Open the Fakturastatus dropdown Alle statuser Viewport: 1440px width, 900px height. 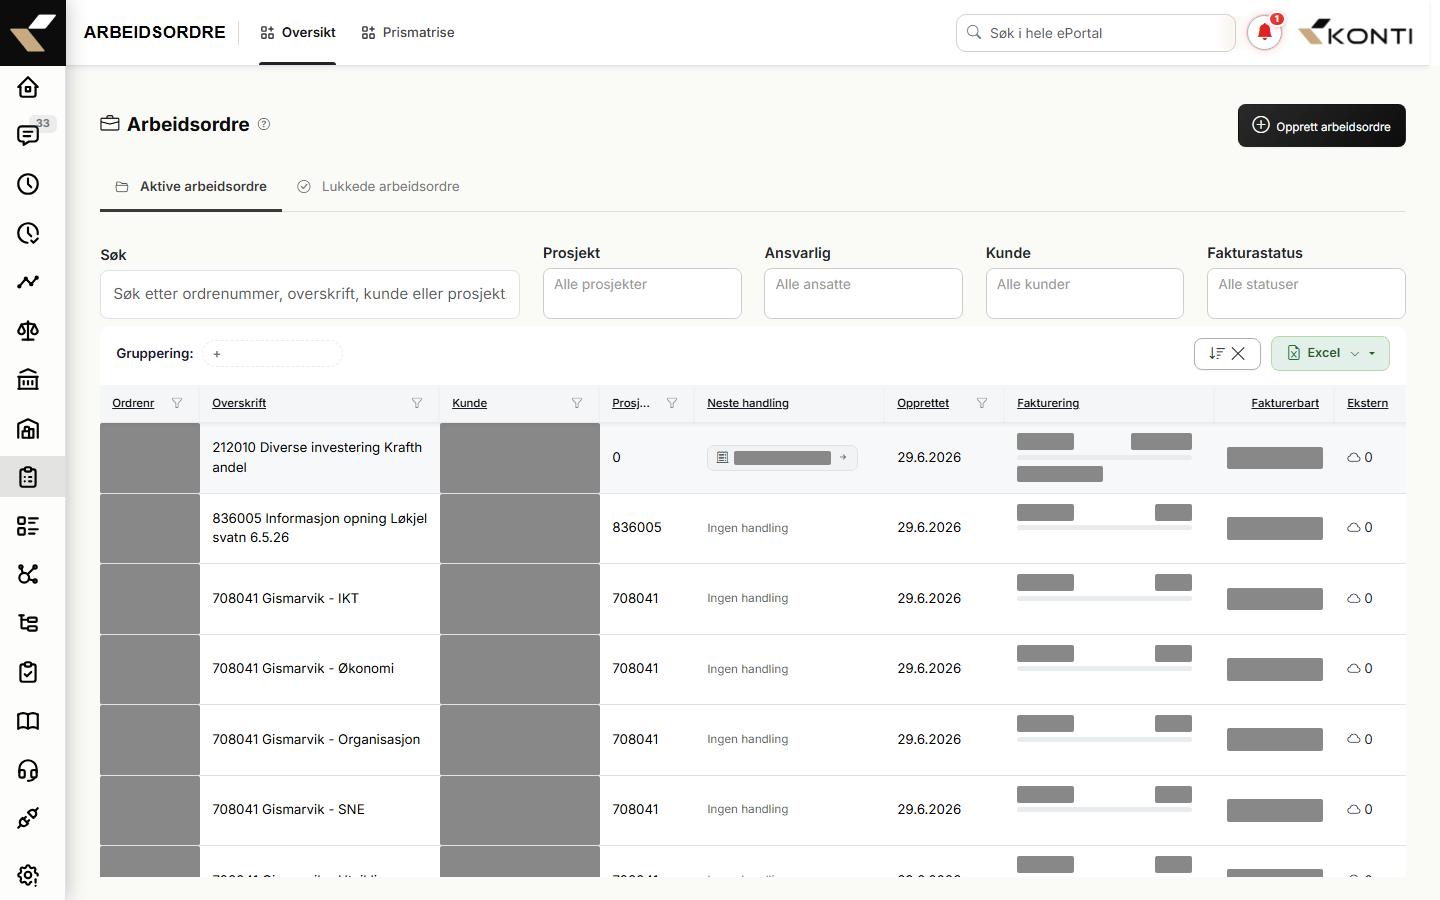point(1306,293)
